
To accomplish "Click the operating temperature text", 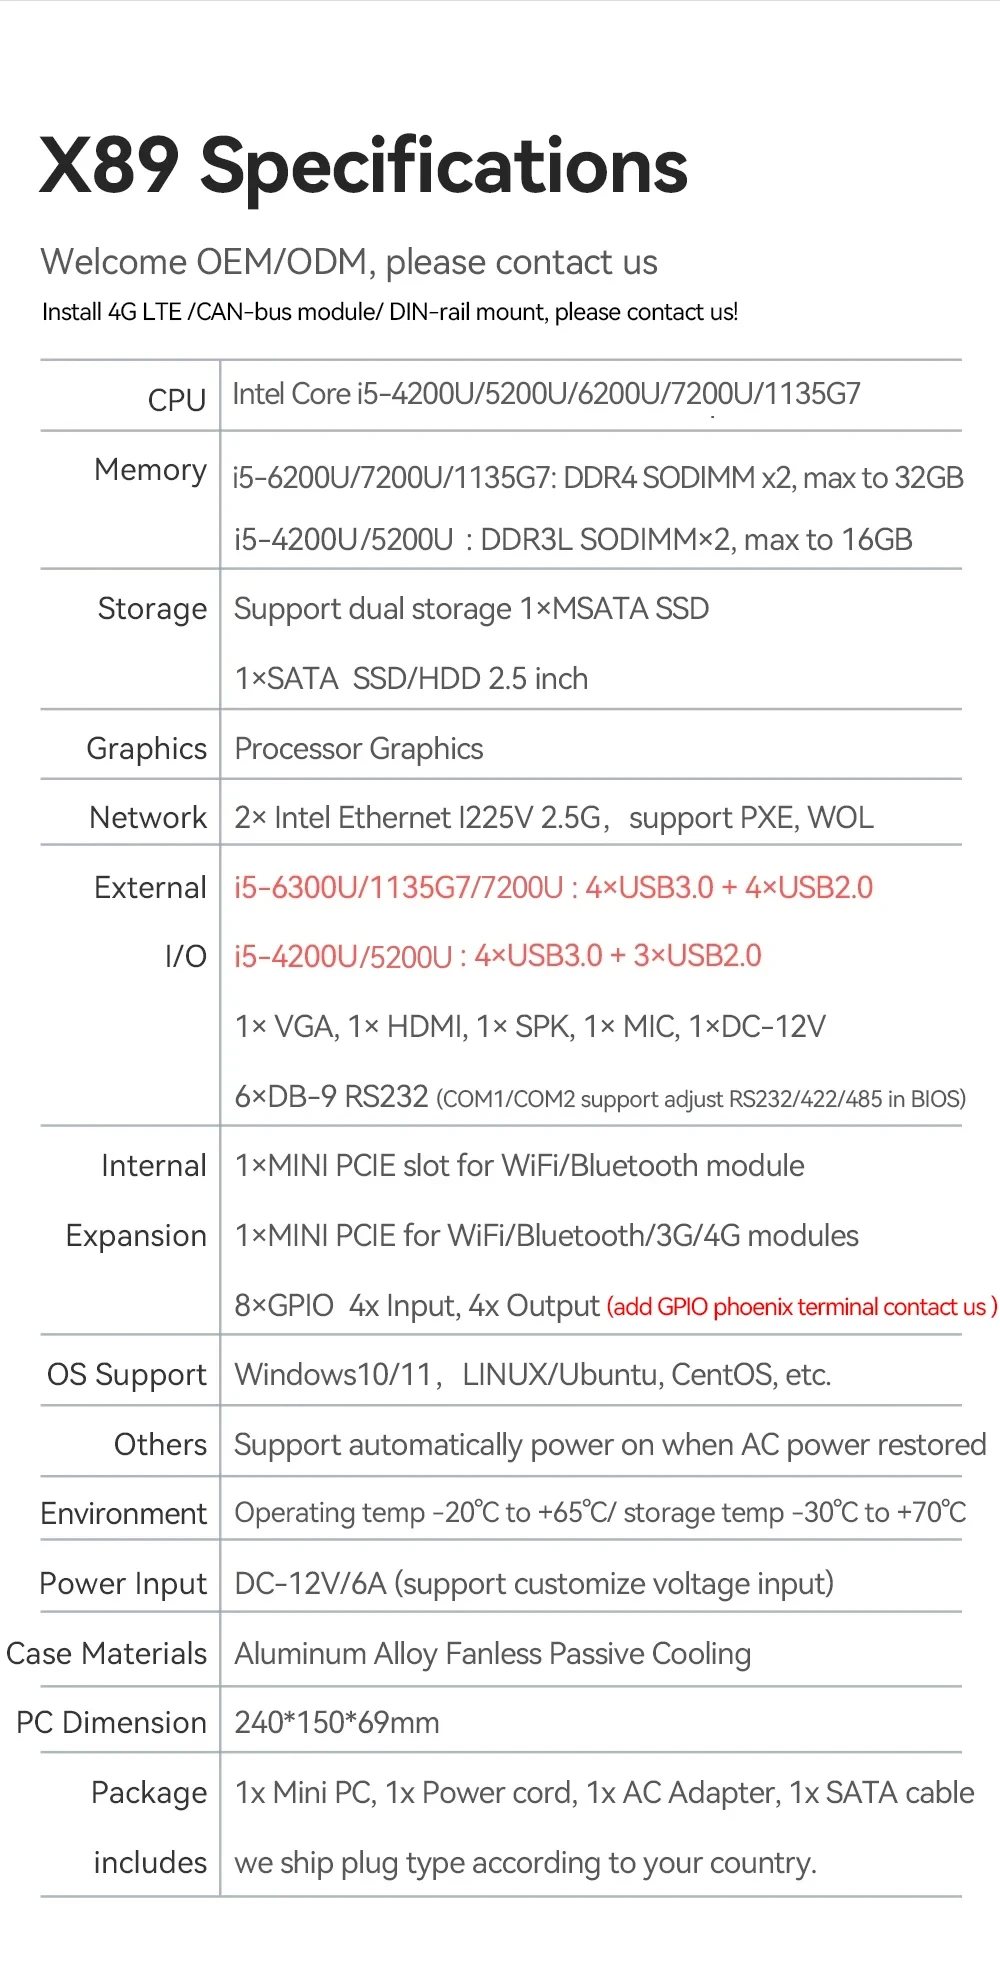I will pyautogui.click(x=600, y=1513).
